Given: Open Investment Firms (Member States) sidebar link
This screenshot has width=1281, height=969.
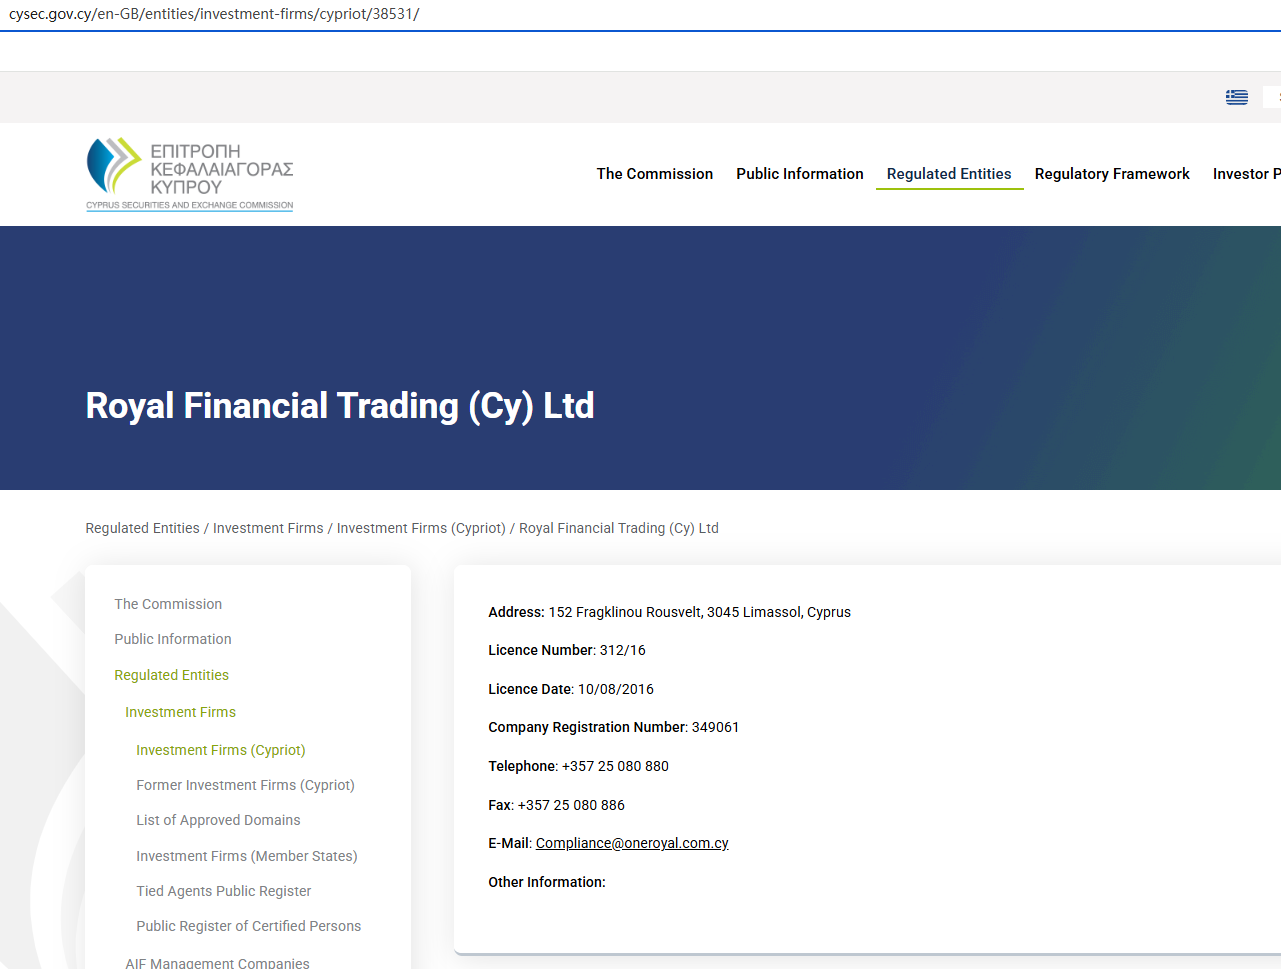Looking at the screenshot, I should coord(247,856).
